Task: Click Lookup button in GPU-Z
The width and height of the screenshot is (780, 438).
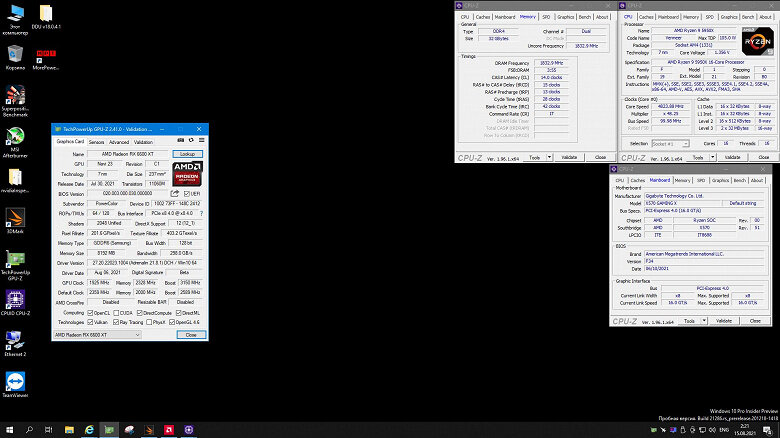Action: point(188,154)
